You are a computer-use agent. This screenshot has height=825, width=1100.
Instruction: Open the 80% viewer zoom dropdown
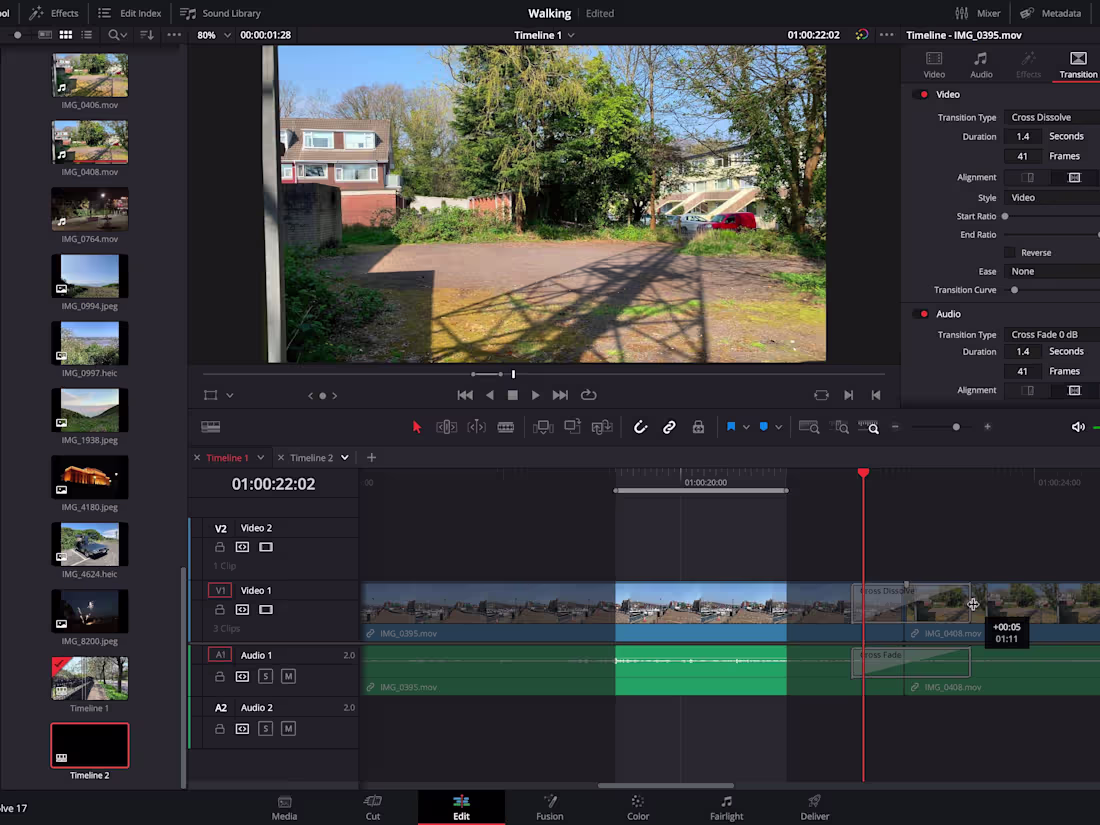(208, 34)
